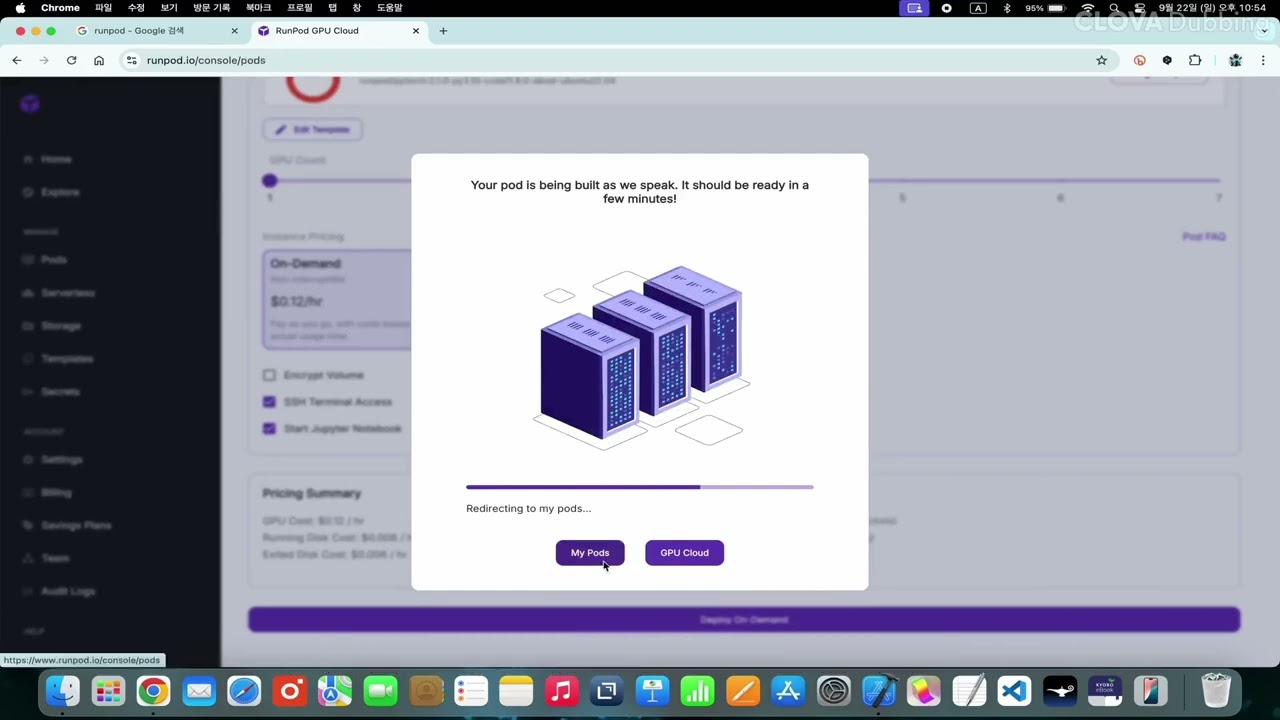The width and height of the screenshot is (1280, 720).
Task: Open the Chrome three-dot menu
Action: 1263,60
